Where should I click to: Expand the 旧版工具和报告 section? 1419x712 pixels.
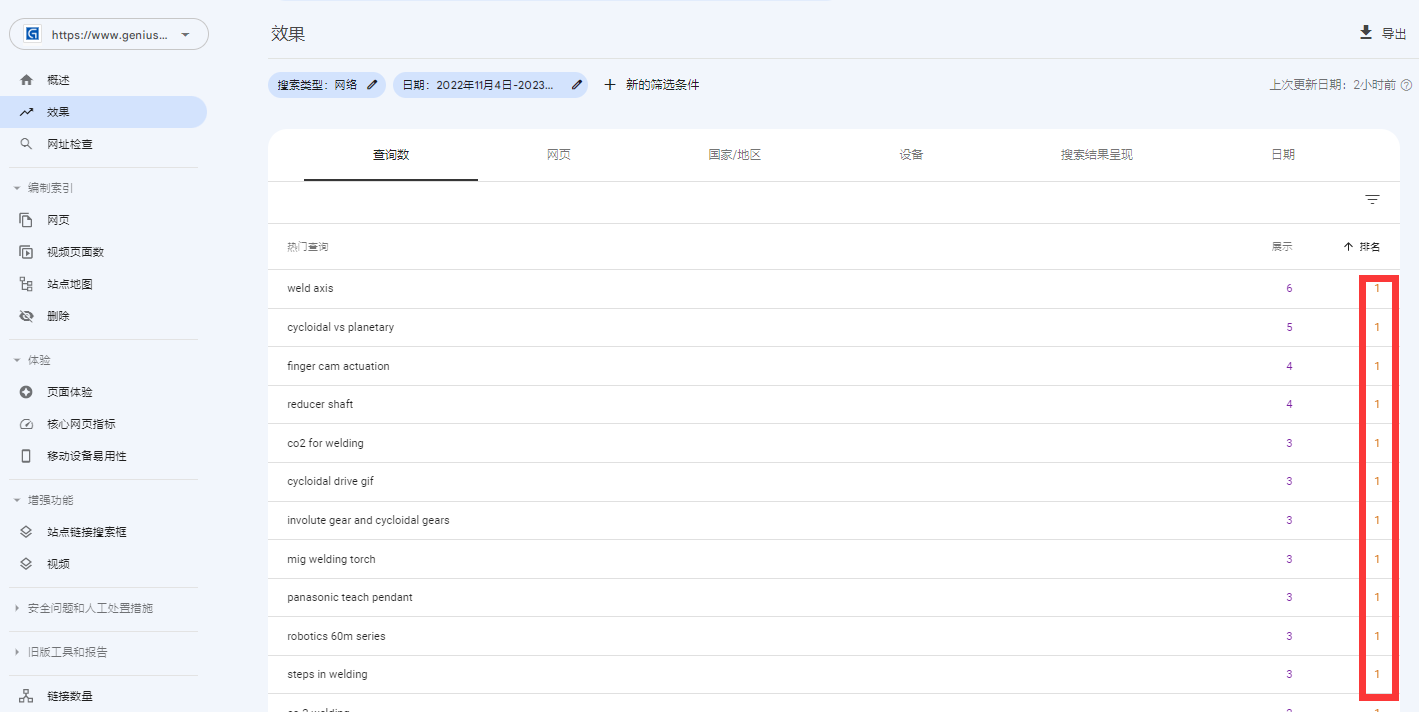16,652
